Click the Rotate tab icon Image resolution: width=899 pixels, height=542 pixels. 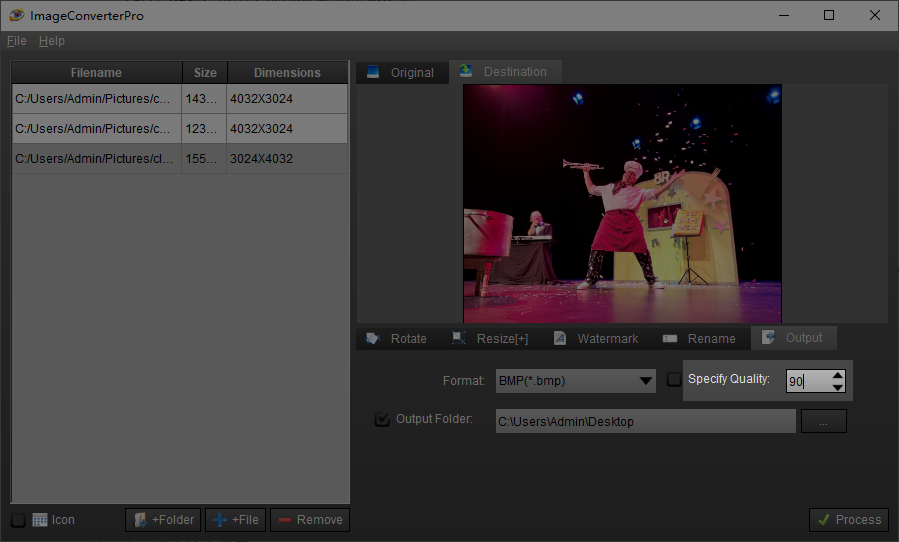tap(373, 338)
